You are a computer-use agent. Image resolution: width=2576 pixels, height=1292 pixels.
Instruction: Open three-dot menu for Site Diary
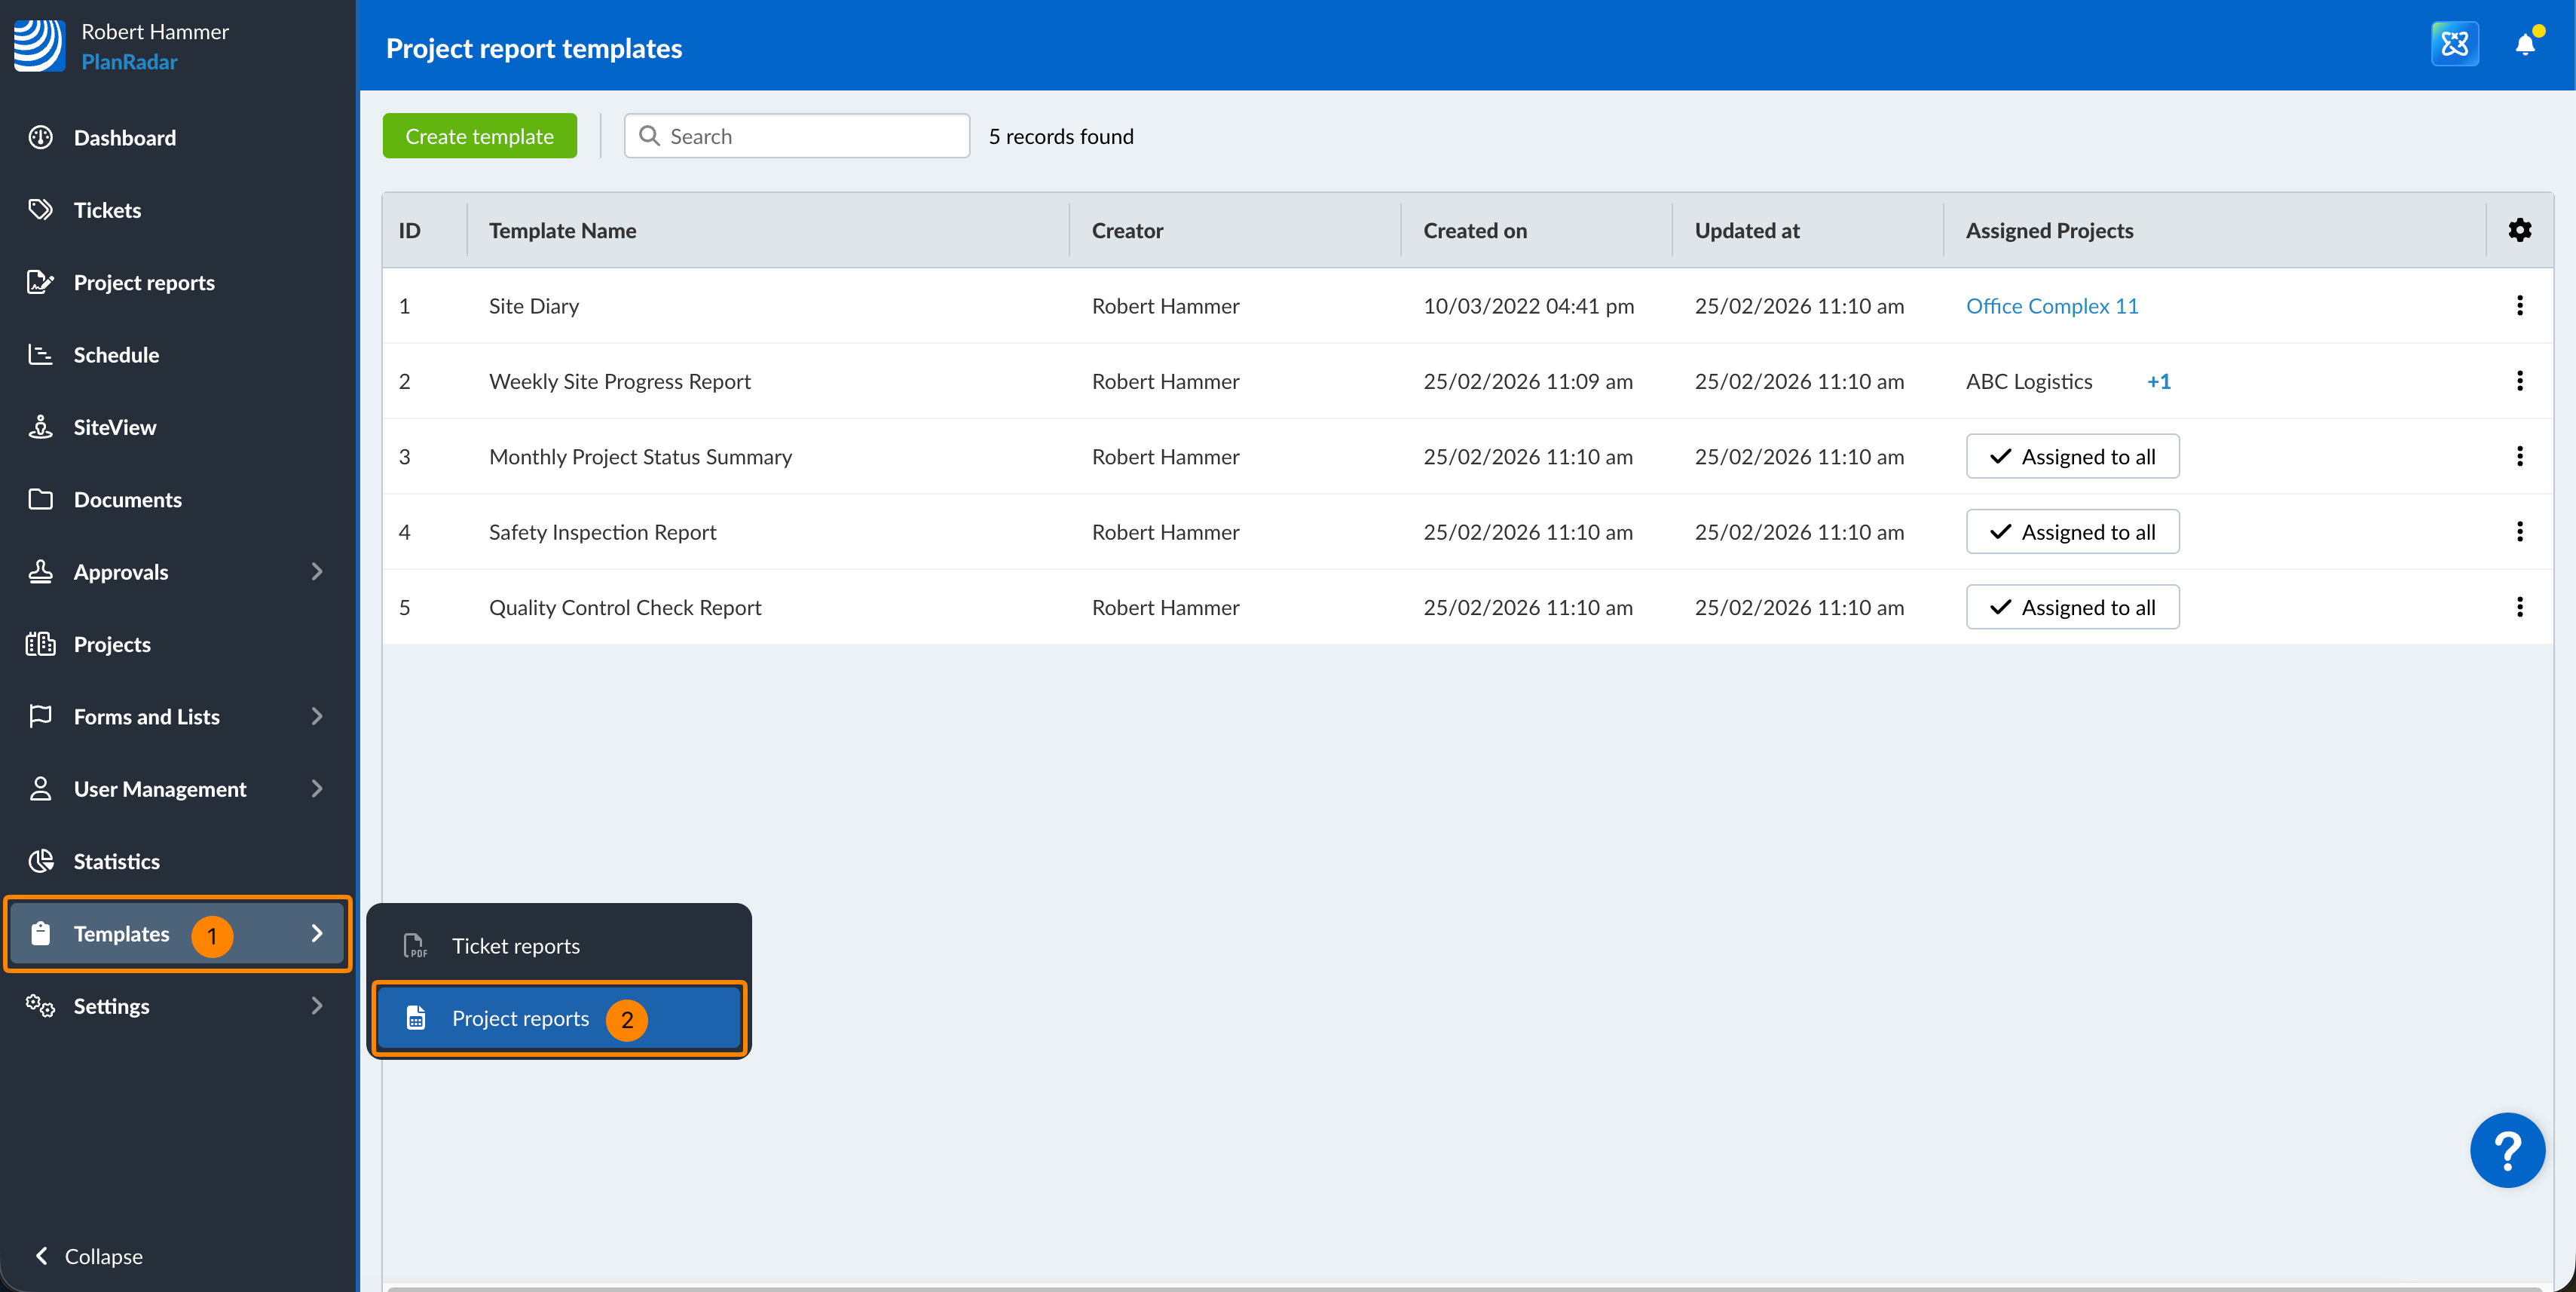2519,306
